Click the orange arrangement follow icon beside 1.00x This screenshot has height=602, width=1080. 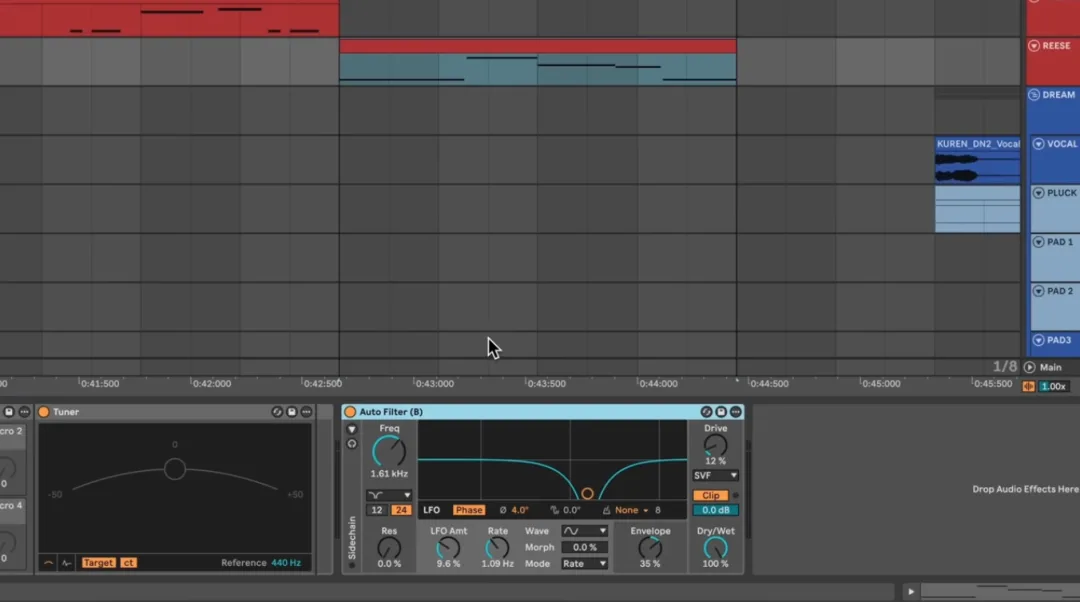pyautogui.click(x=1028, y=386)
